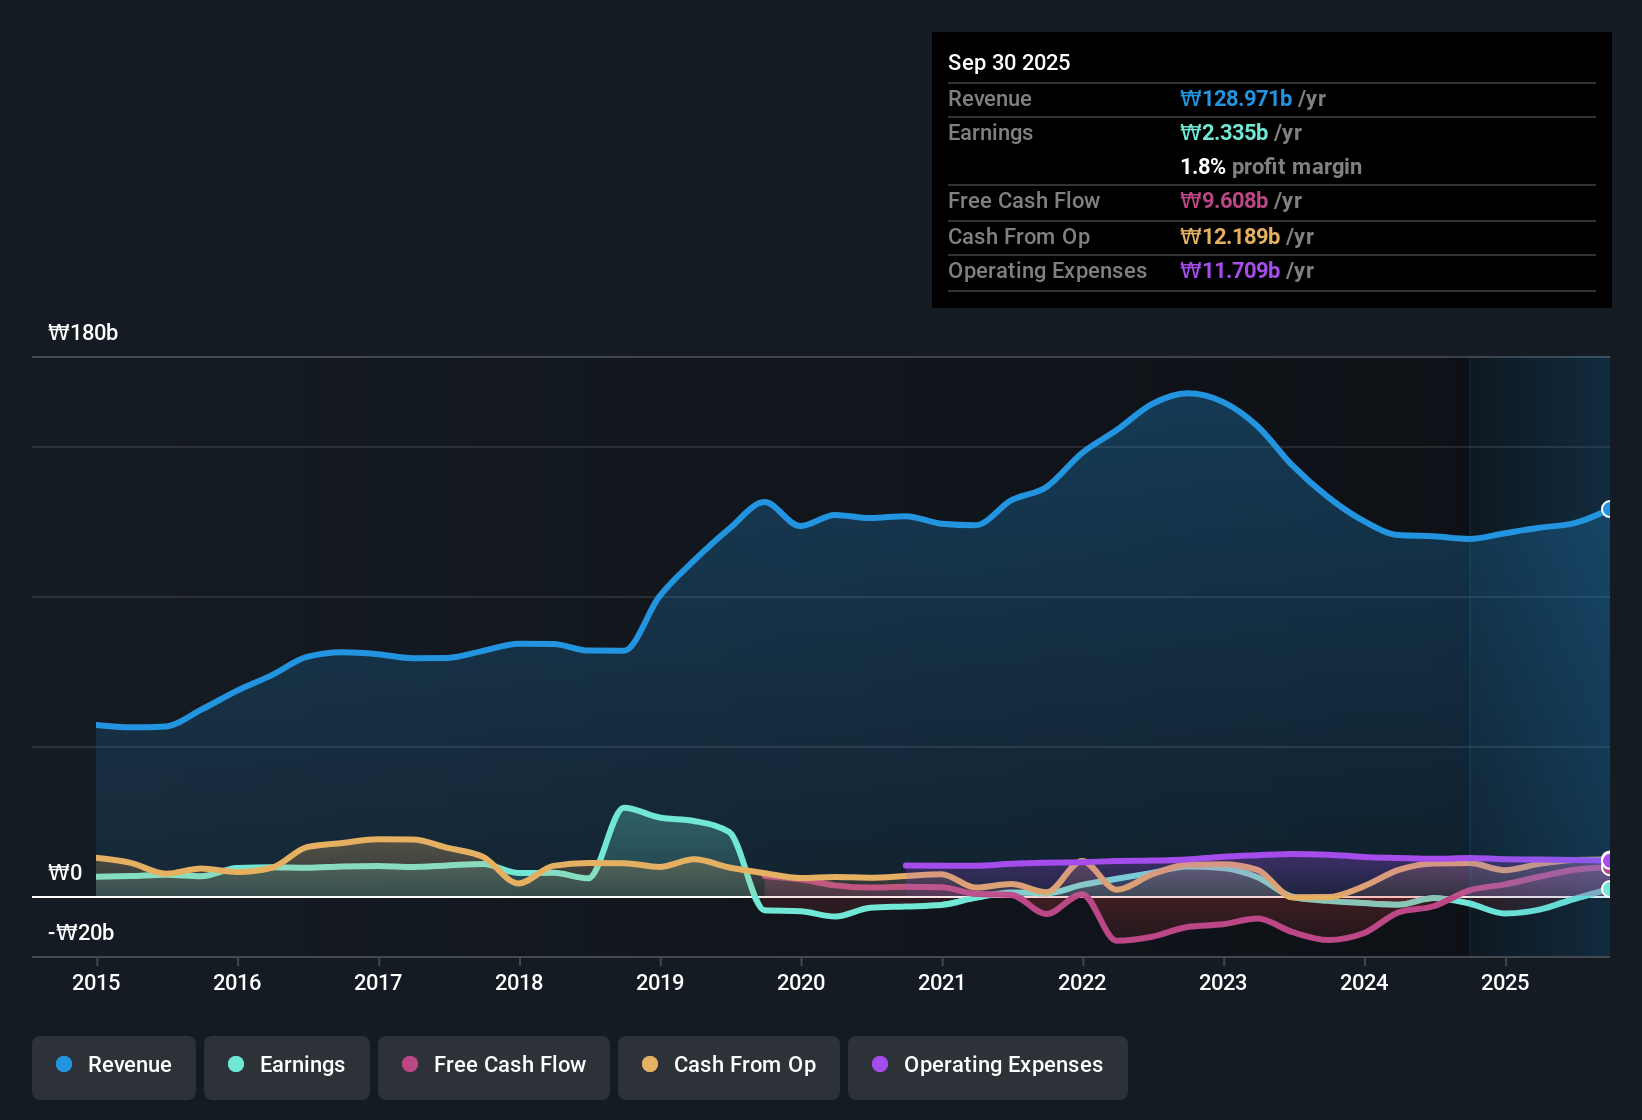Screen dimensions: 1642x1120
Task: Click the teal Earnings legend dot
Action: pos(236,1065)
